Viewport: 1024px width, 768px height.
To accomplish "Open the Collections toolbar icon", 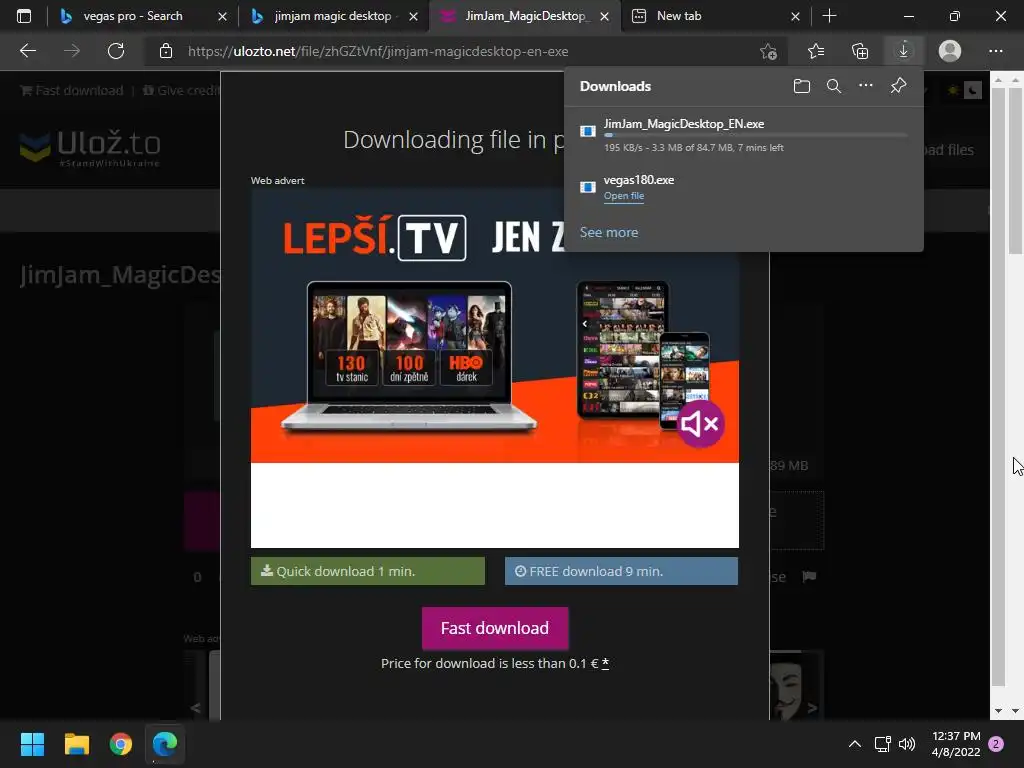I will click(x=860, y=51).
